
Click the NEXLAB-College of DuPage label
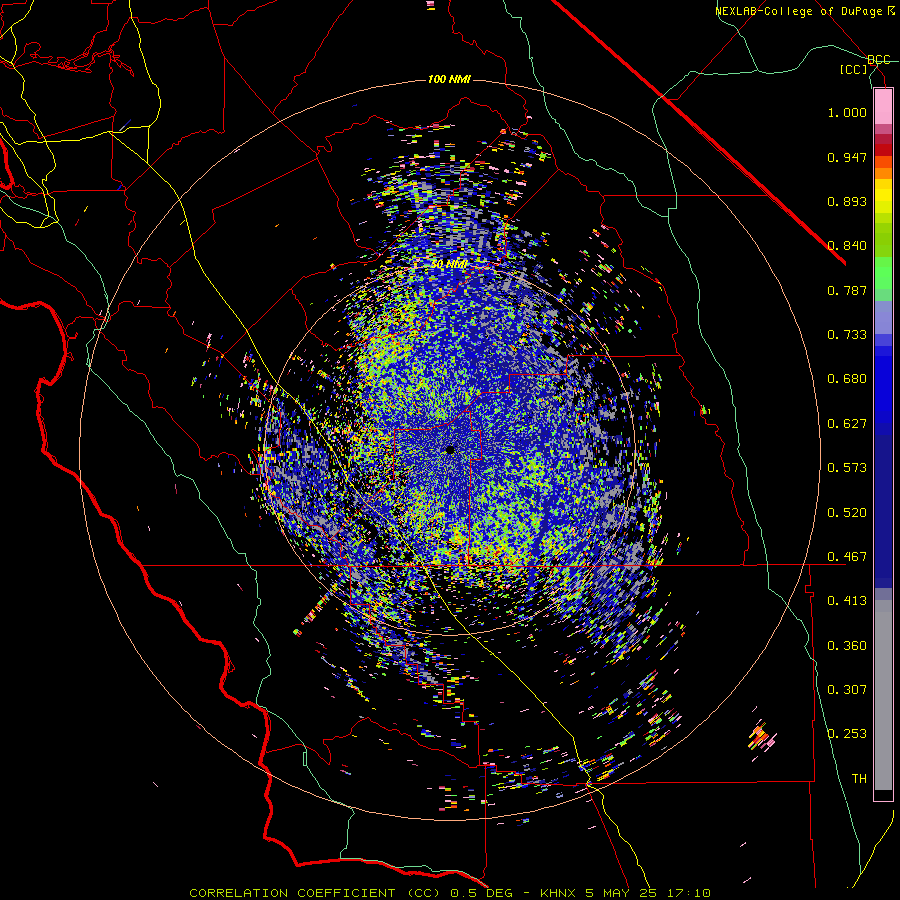[798, 11]
